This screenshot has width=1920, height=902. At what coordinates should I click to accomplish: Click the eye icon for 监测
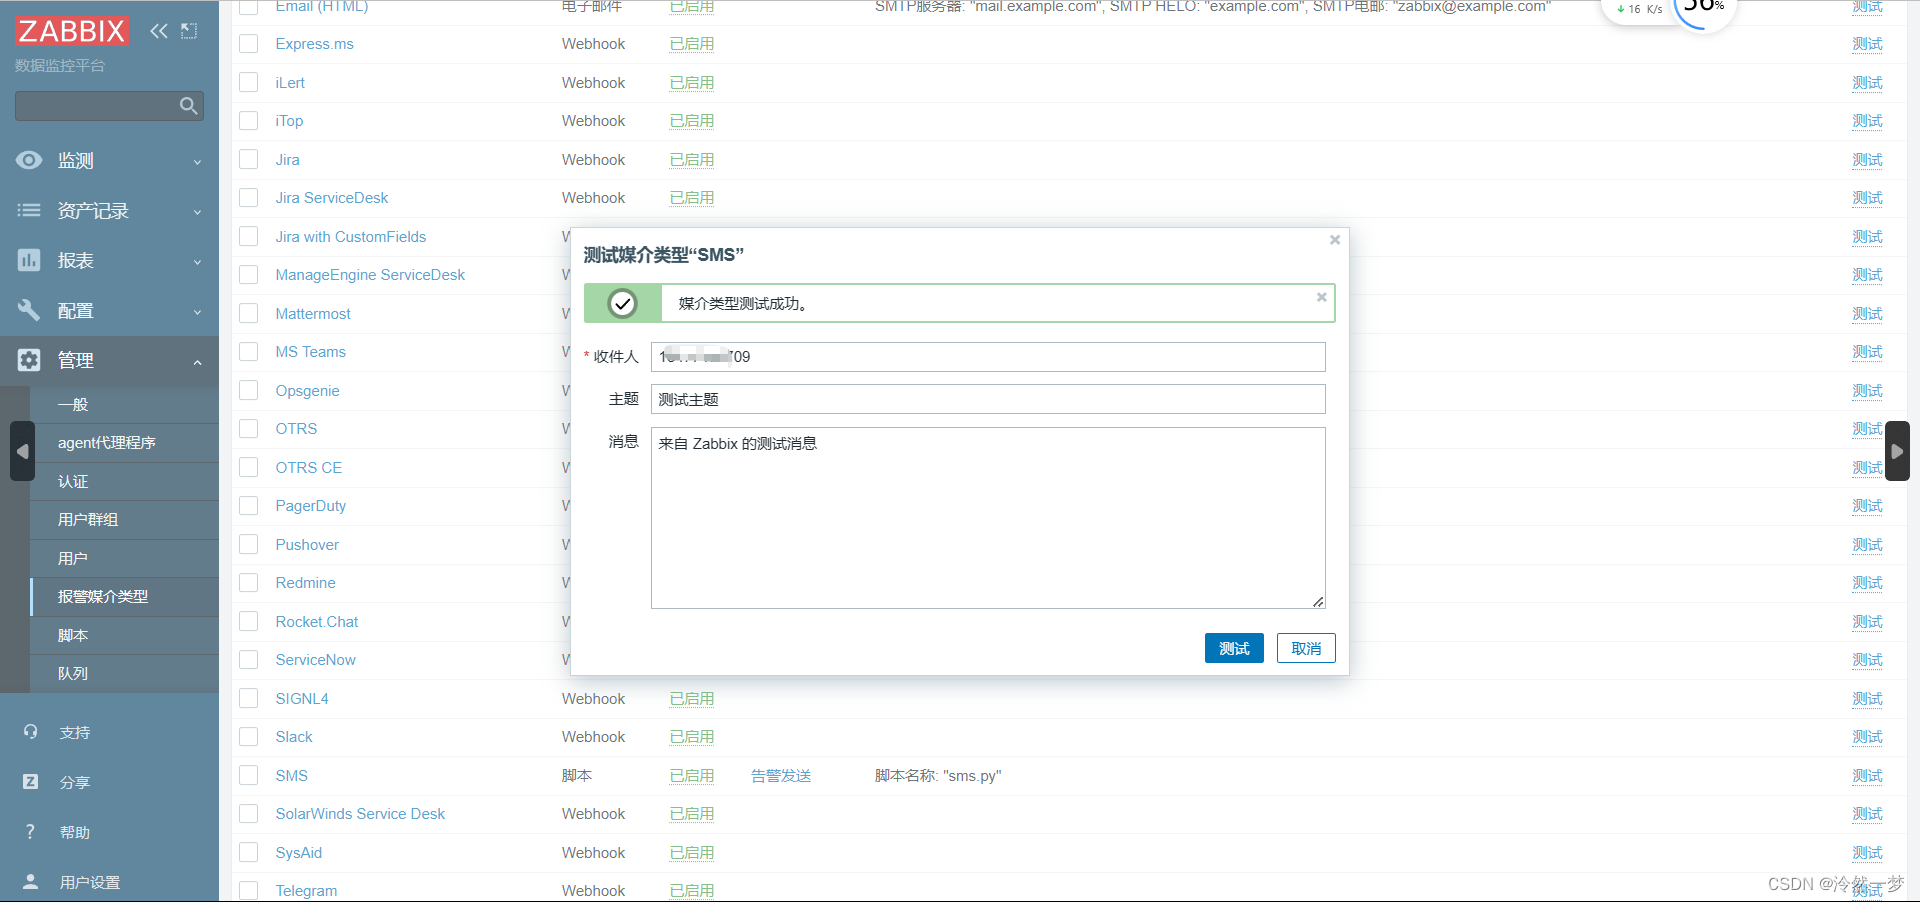[29, 160]
